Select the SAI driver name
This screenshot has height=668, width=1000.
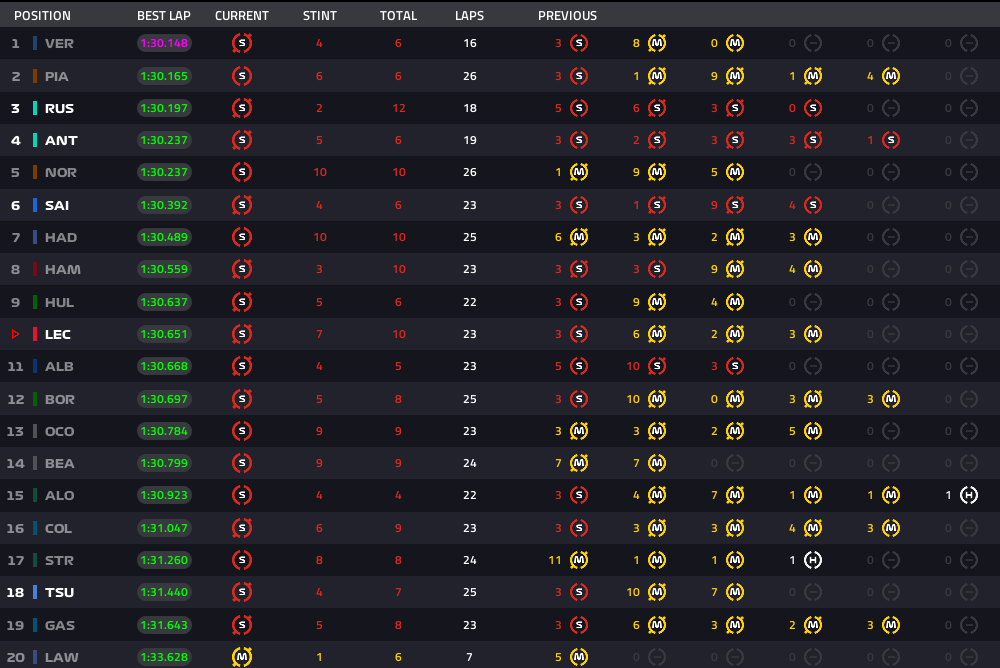(58, 205)
